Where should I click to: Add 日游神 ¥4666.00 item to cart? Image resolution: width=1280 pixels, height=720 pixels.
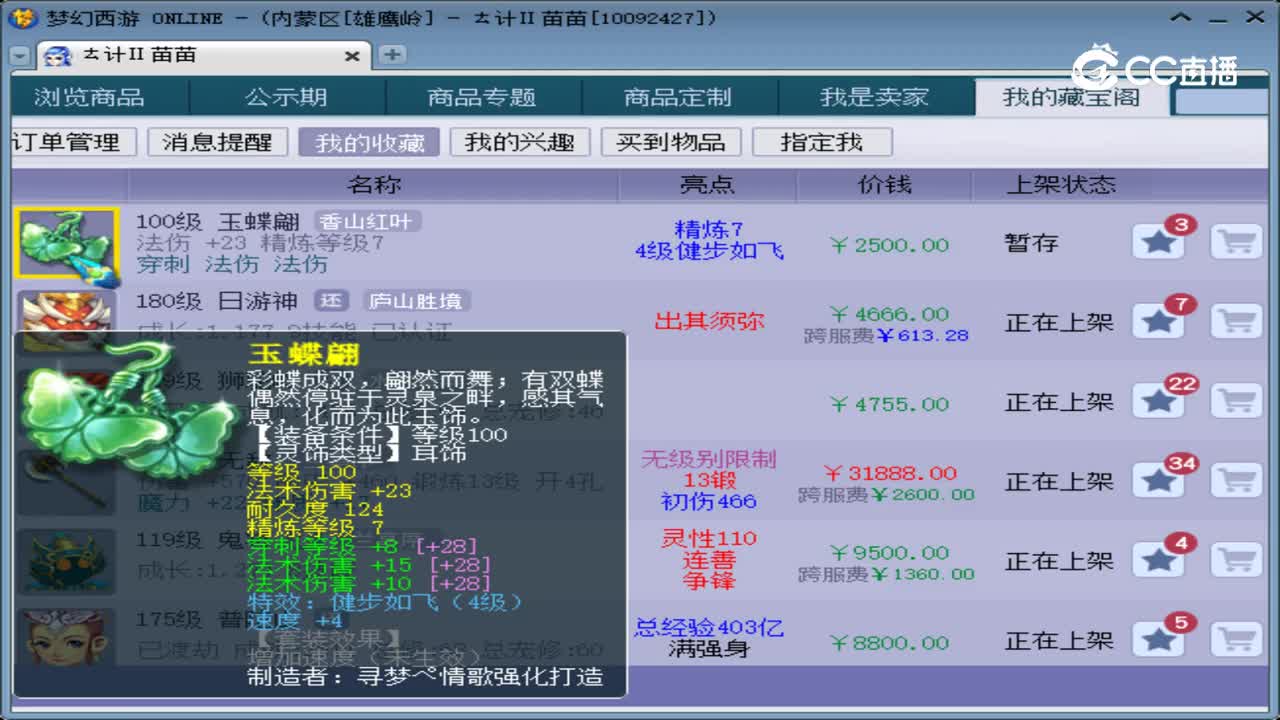pyautogui.click(x=1237, y=321)
